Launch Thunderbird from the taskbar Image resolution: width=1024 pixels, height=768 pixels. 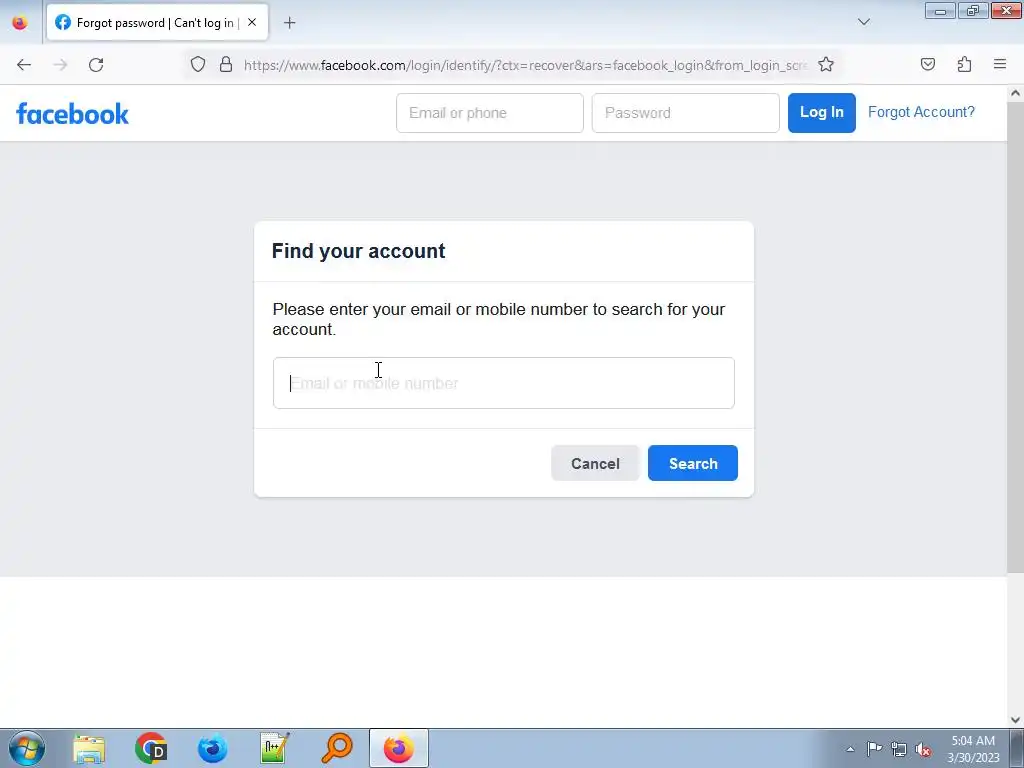(x=213, y=748)
